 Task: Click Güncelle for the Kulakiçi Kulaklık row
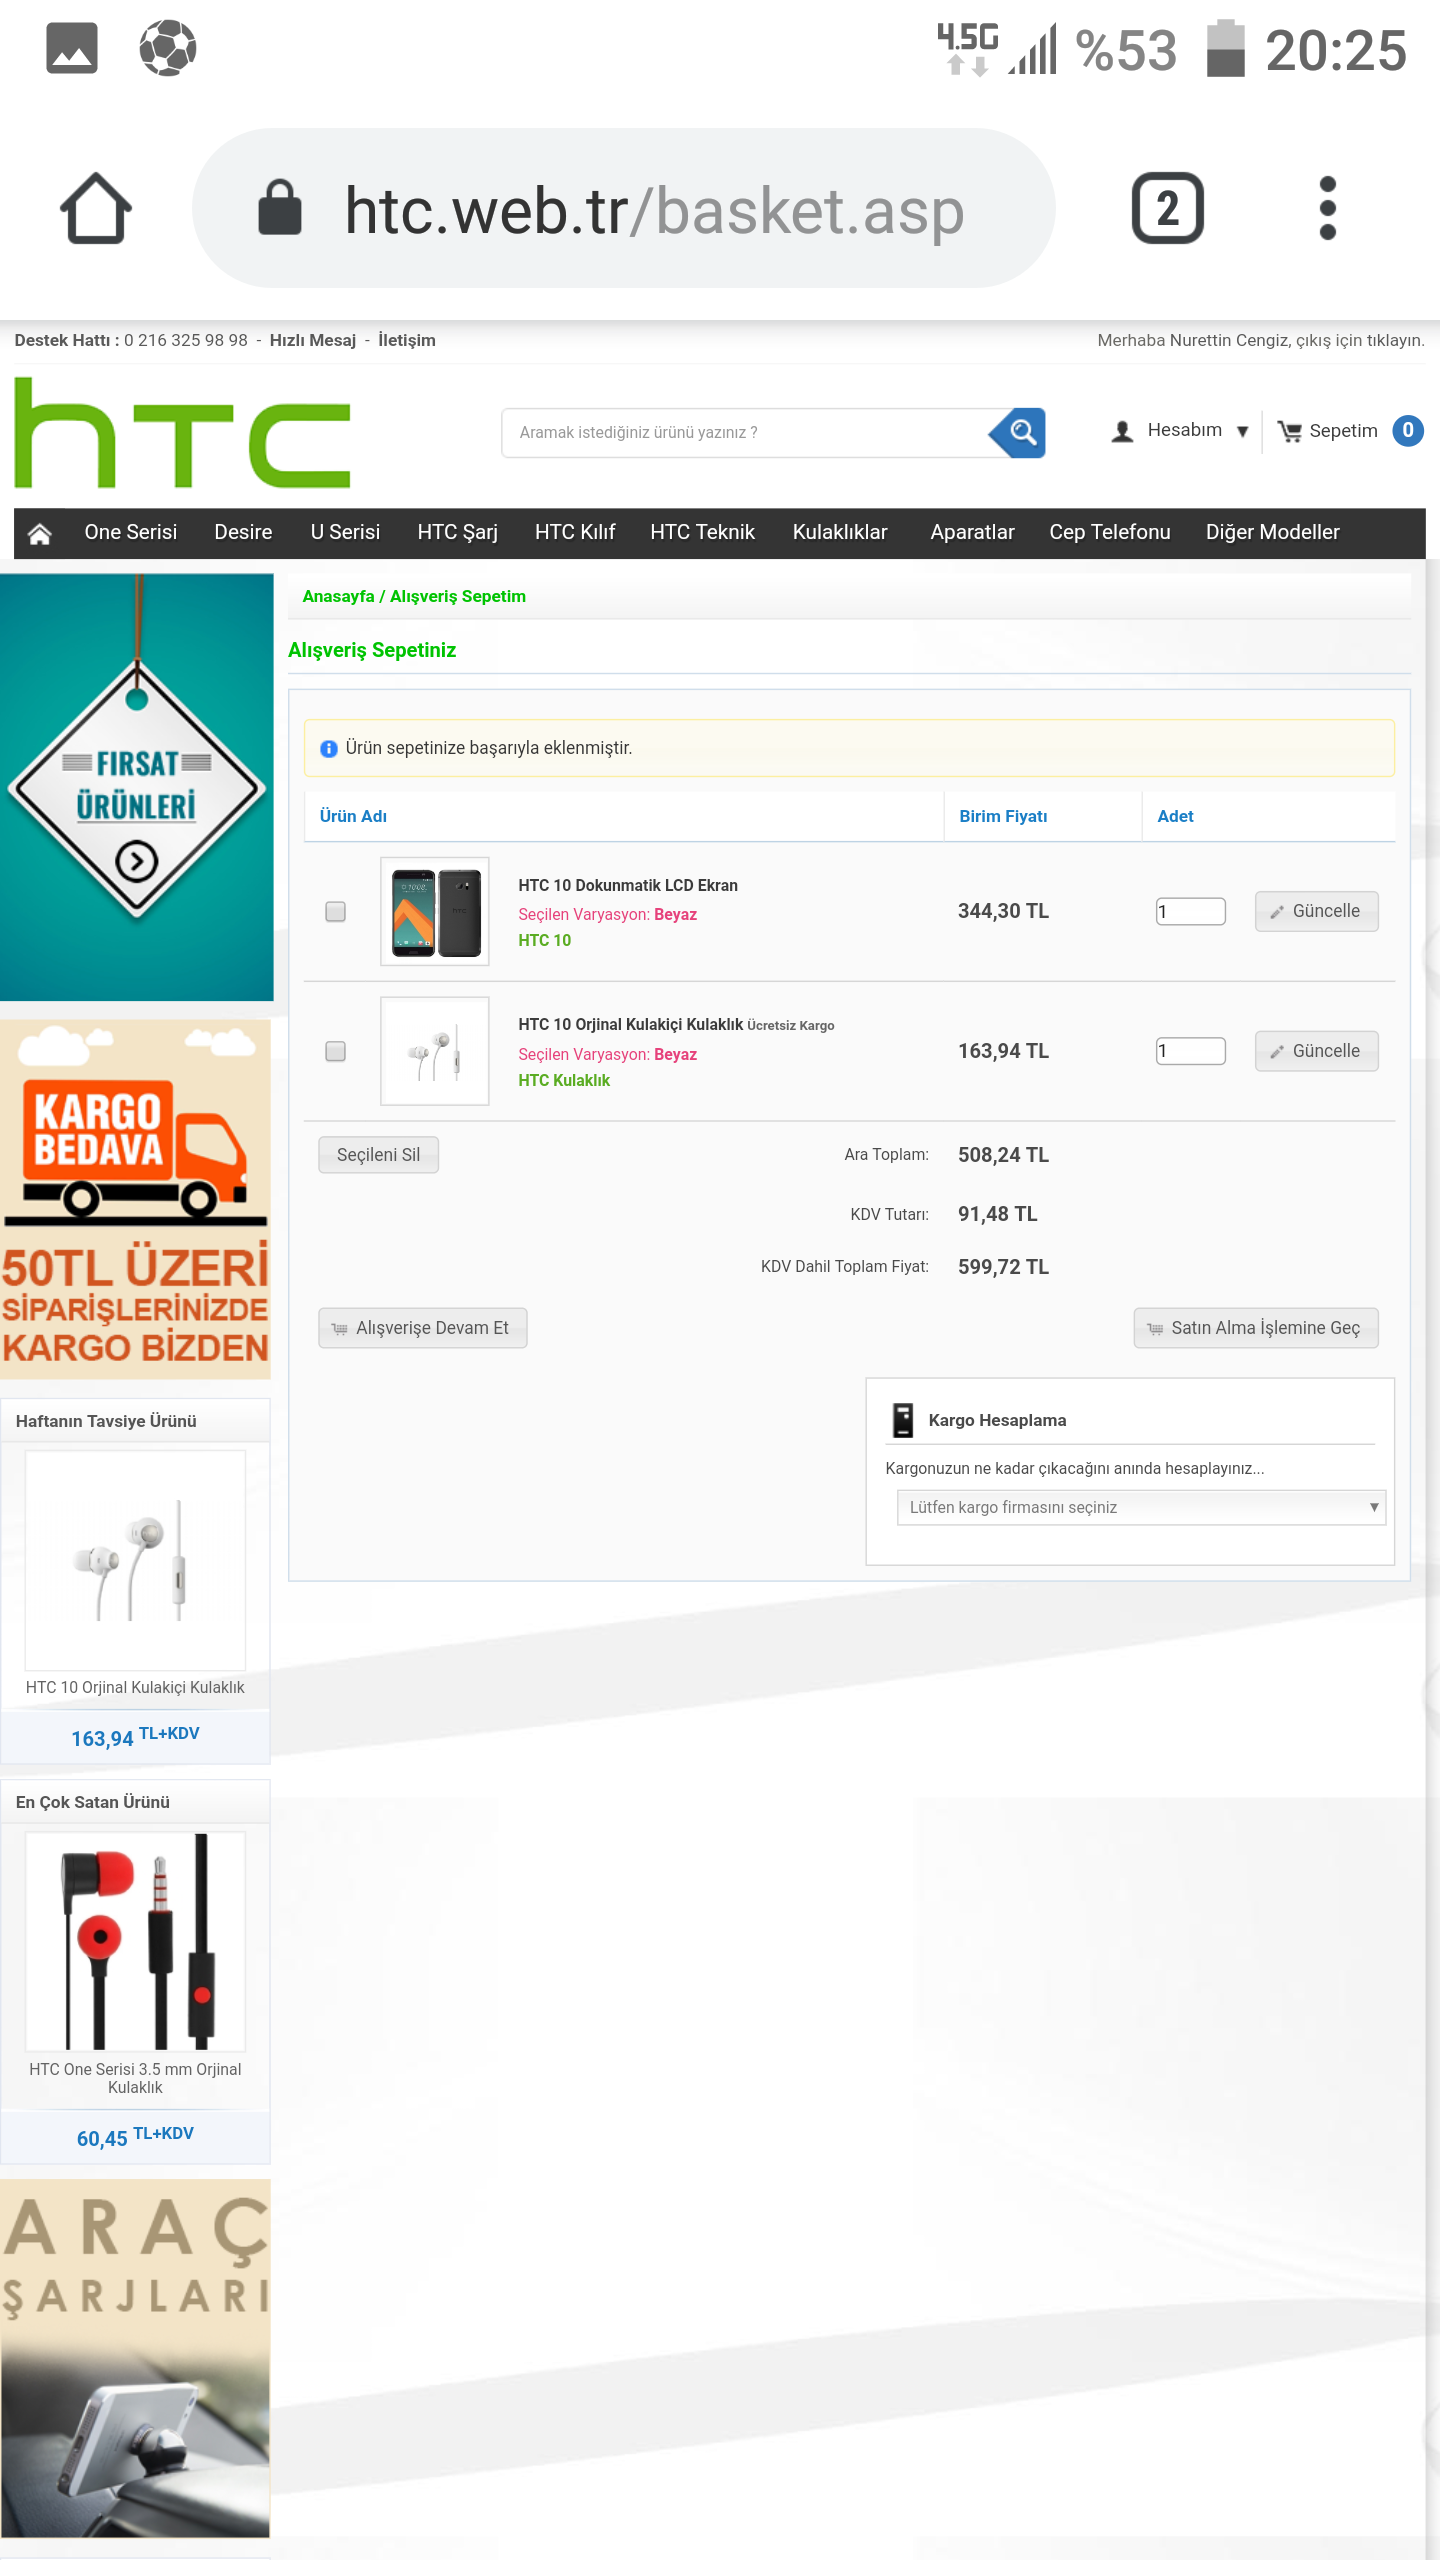click(1316, 1051)
